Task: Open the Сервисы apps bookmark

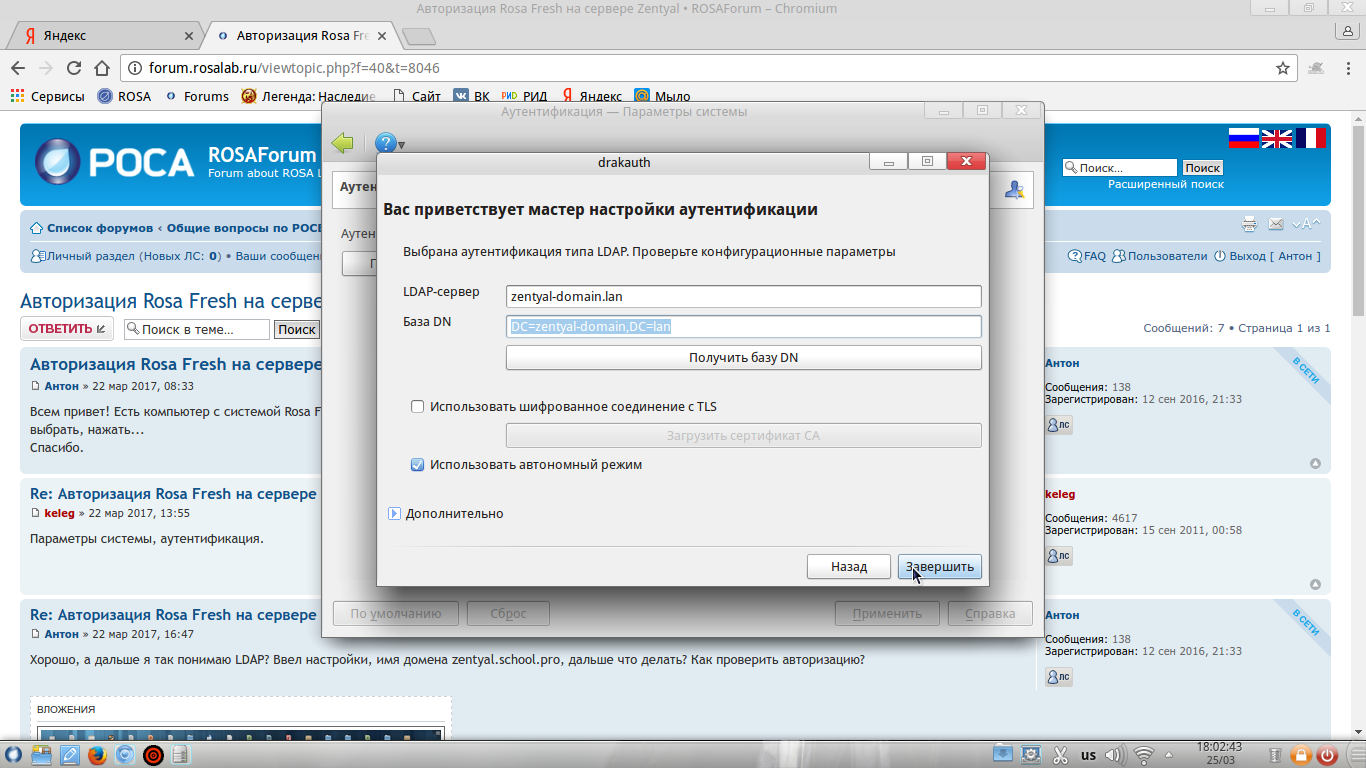Action: point(47,96)
